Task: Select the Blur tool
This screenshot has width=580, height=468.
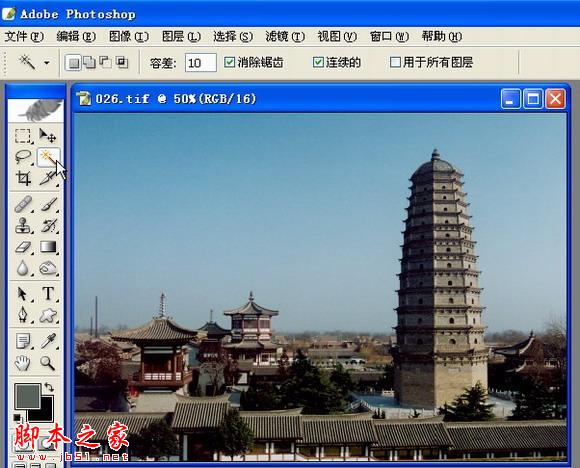Action: click(x=23, y=268)
